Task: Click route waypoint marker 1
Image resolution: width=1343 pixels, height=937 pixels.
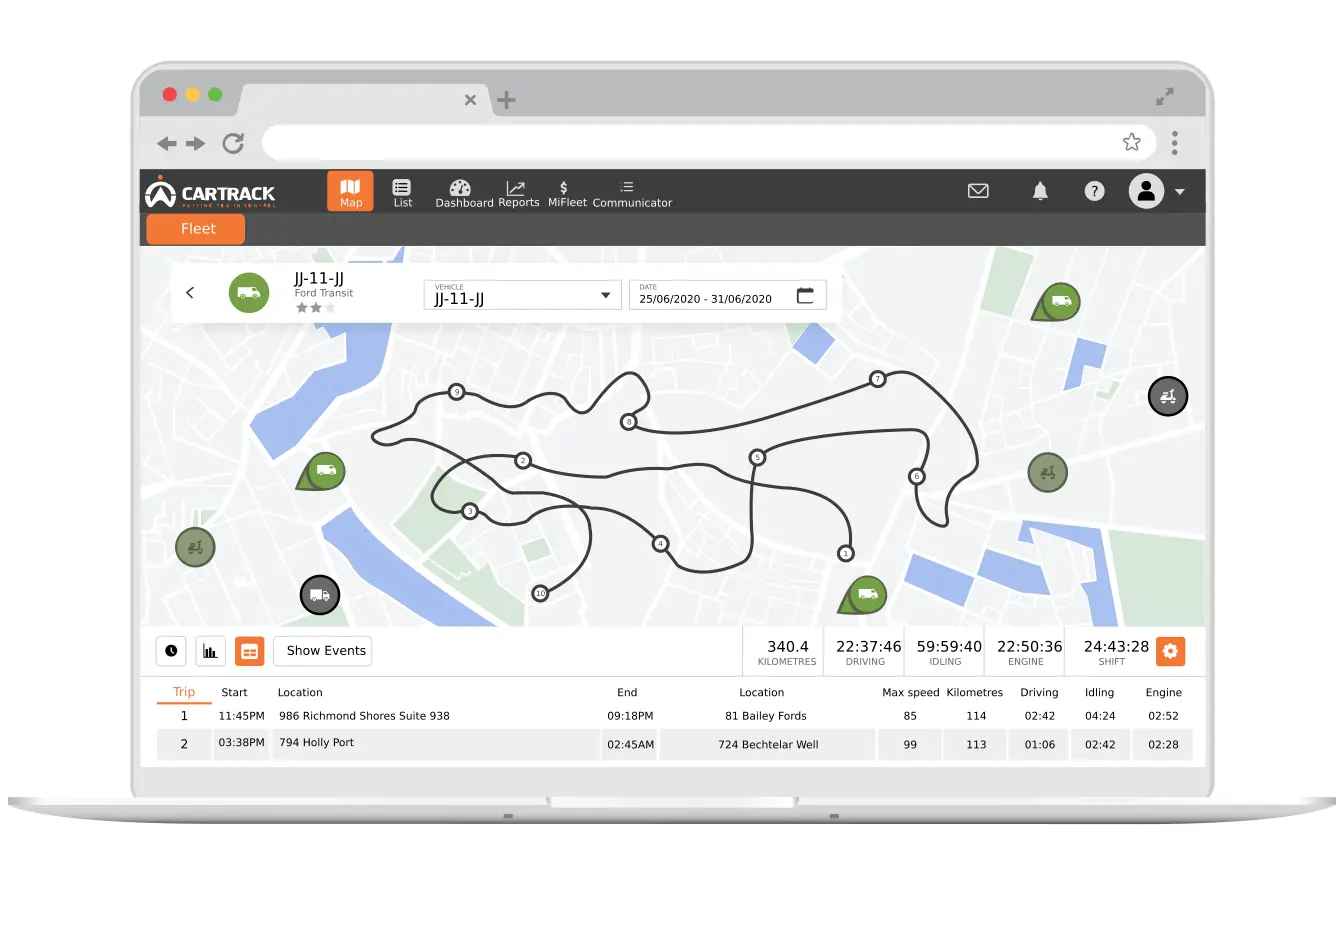Action: [x=846, y=553]
